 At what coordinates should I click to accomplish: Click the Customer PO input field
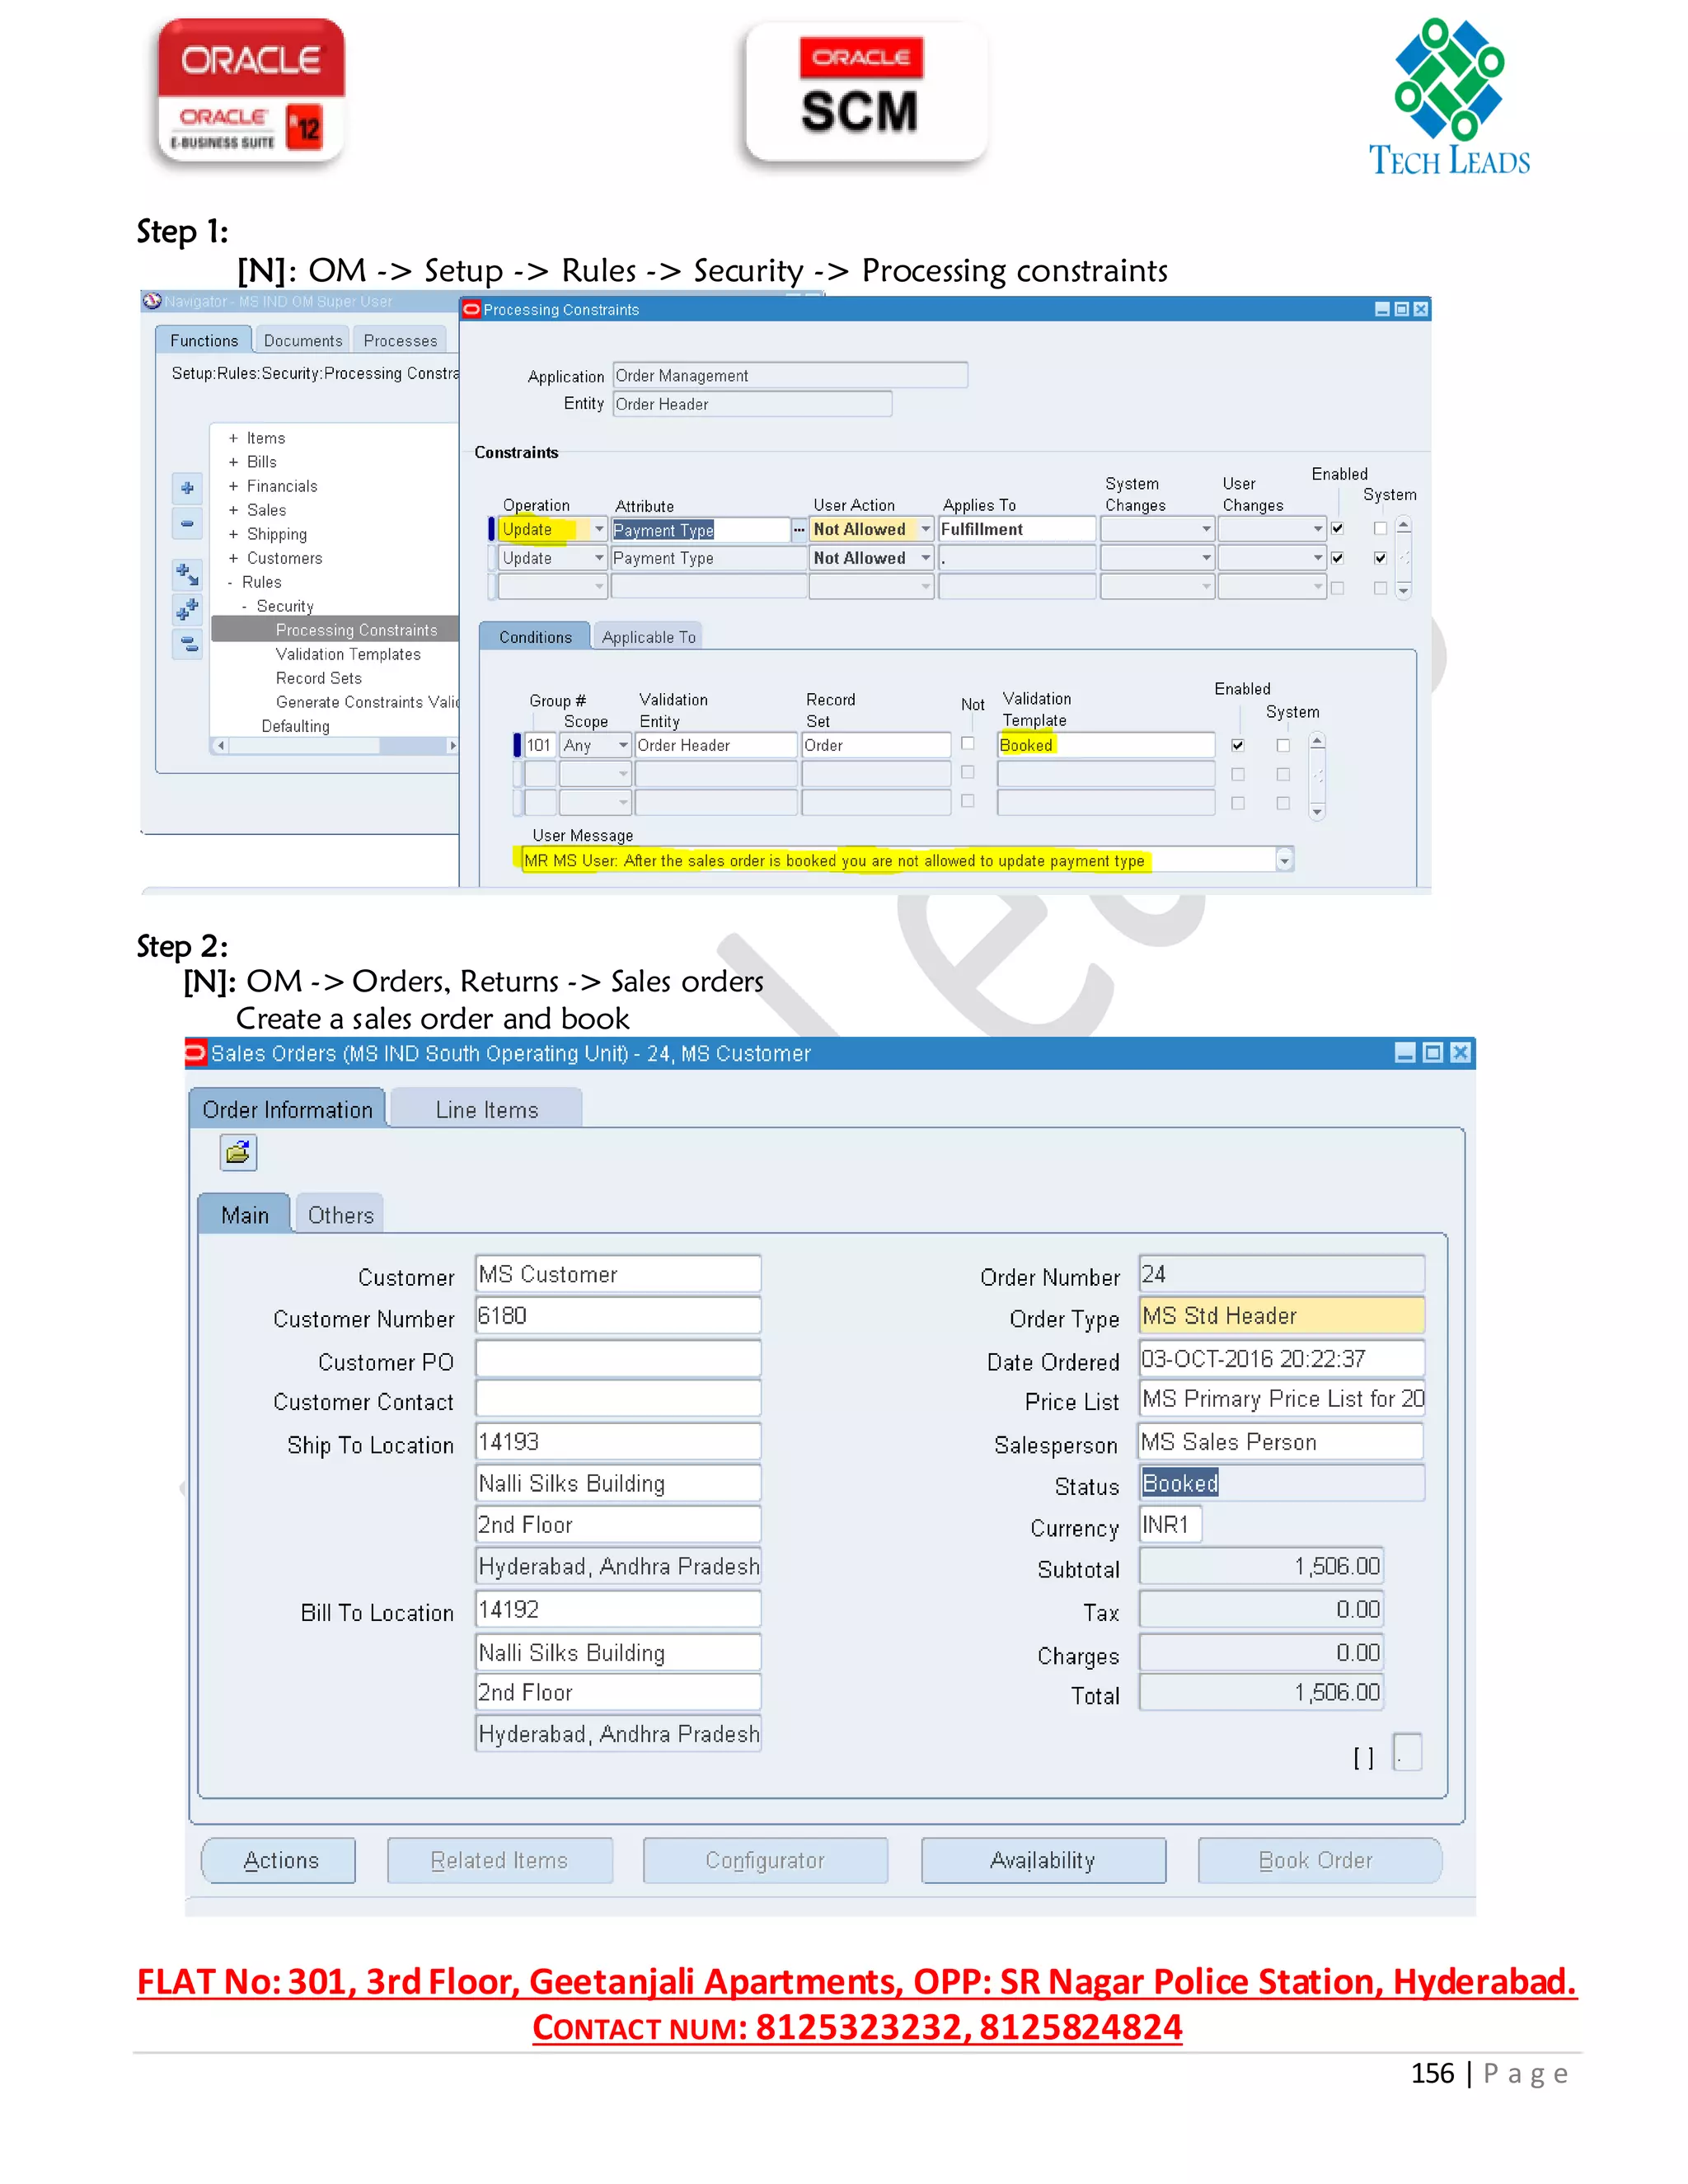[617, 1360]
